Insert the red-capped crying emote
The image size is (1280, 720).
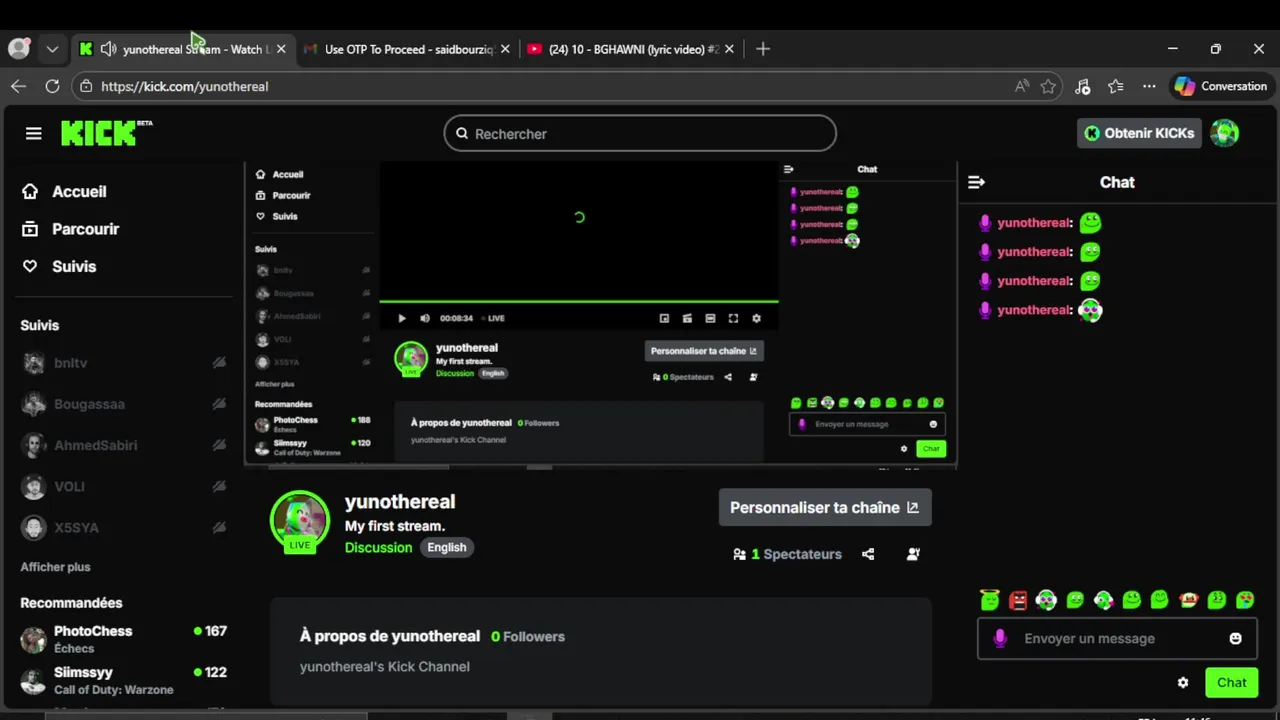point(1188,600)
